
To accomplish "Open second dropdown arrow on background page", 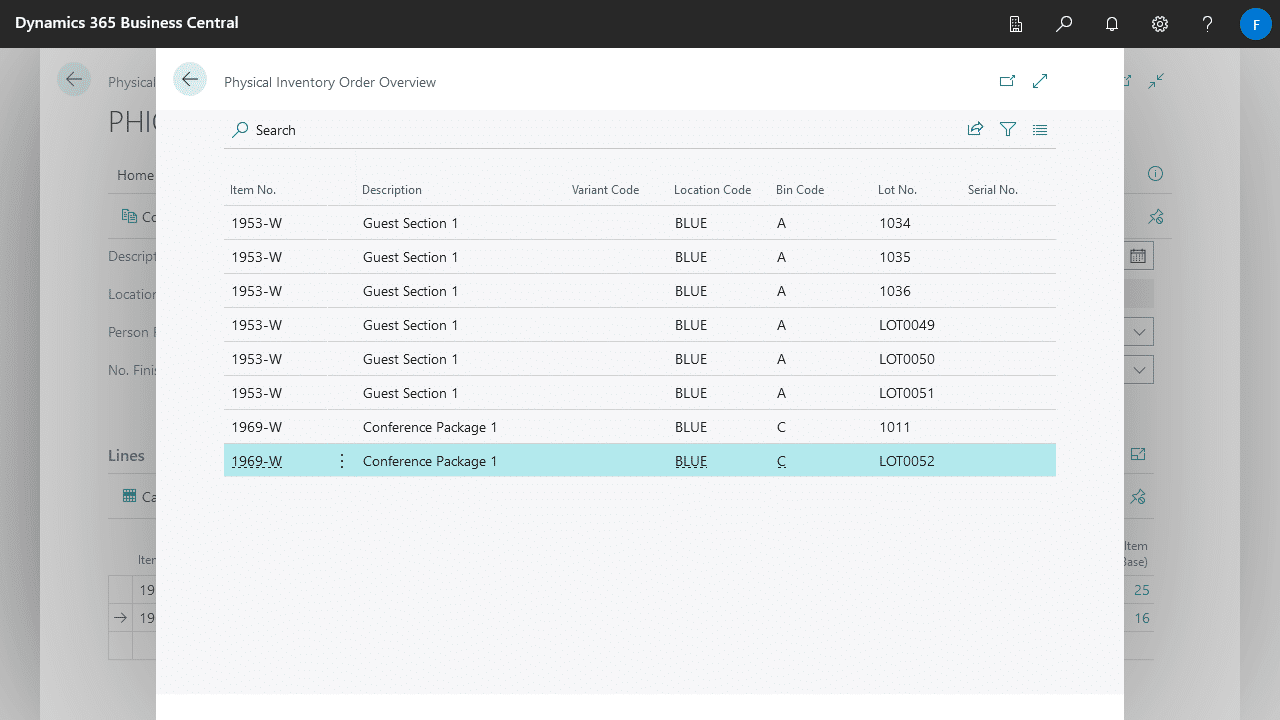I will 1139,370.
